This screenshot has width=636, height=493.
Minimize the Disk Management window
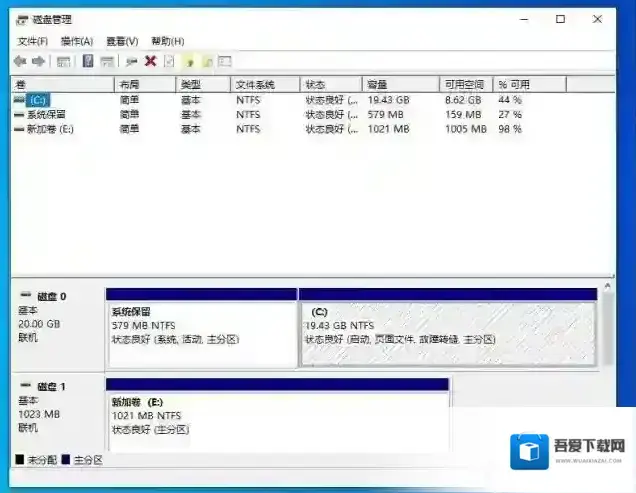(x=524, y=19)
